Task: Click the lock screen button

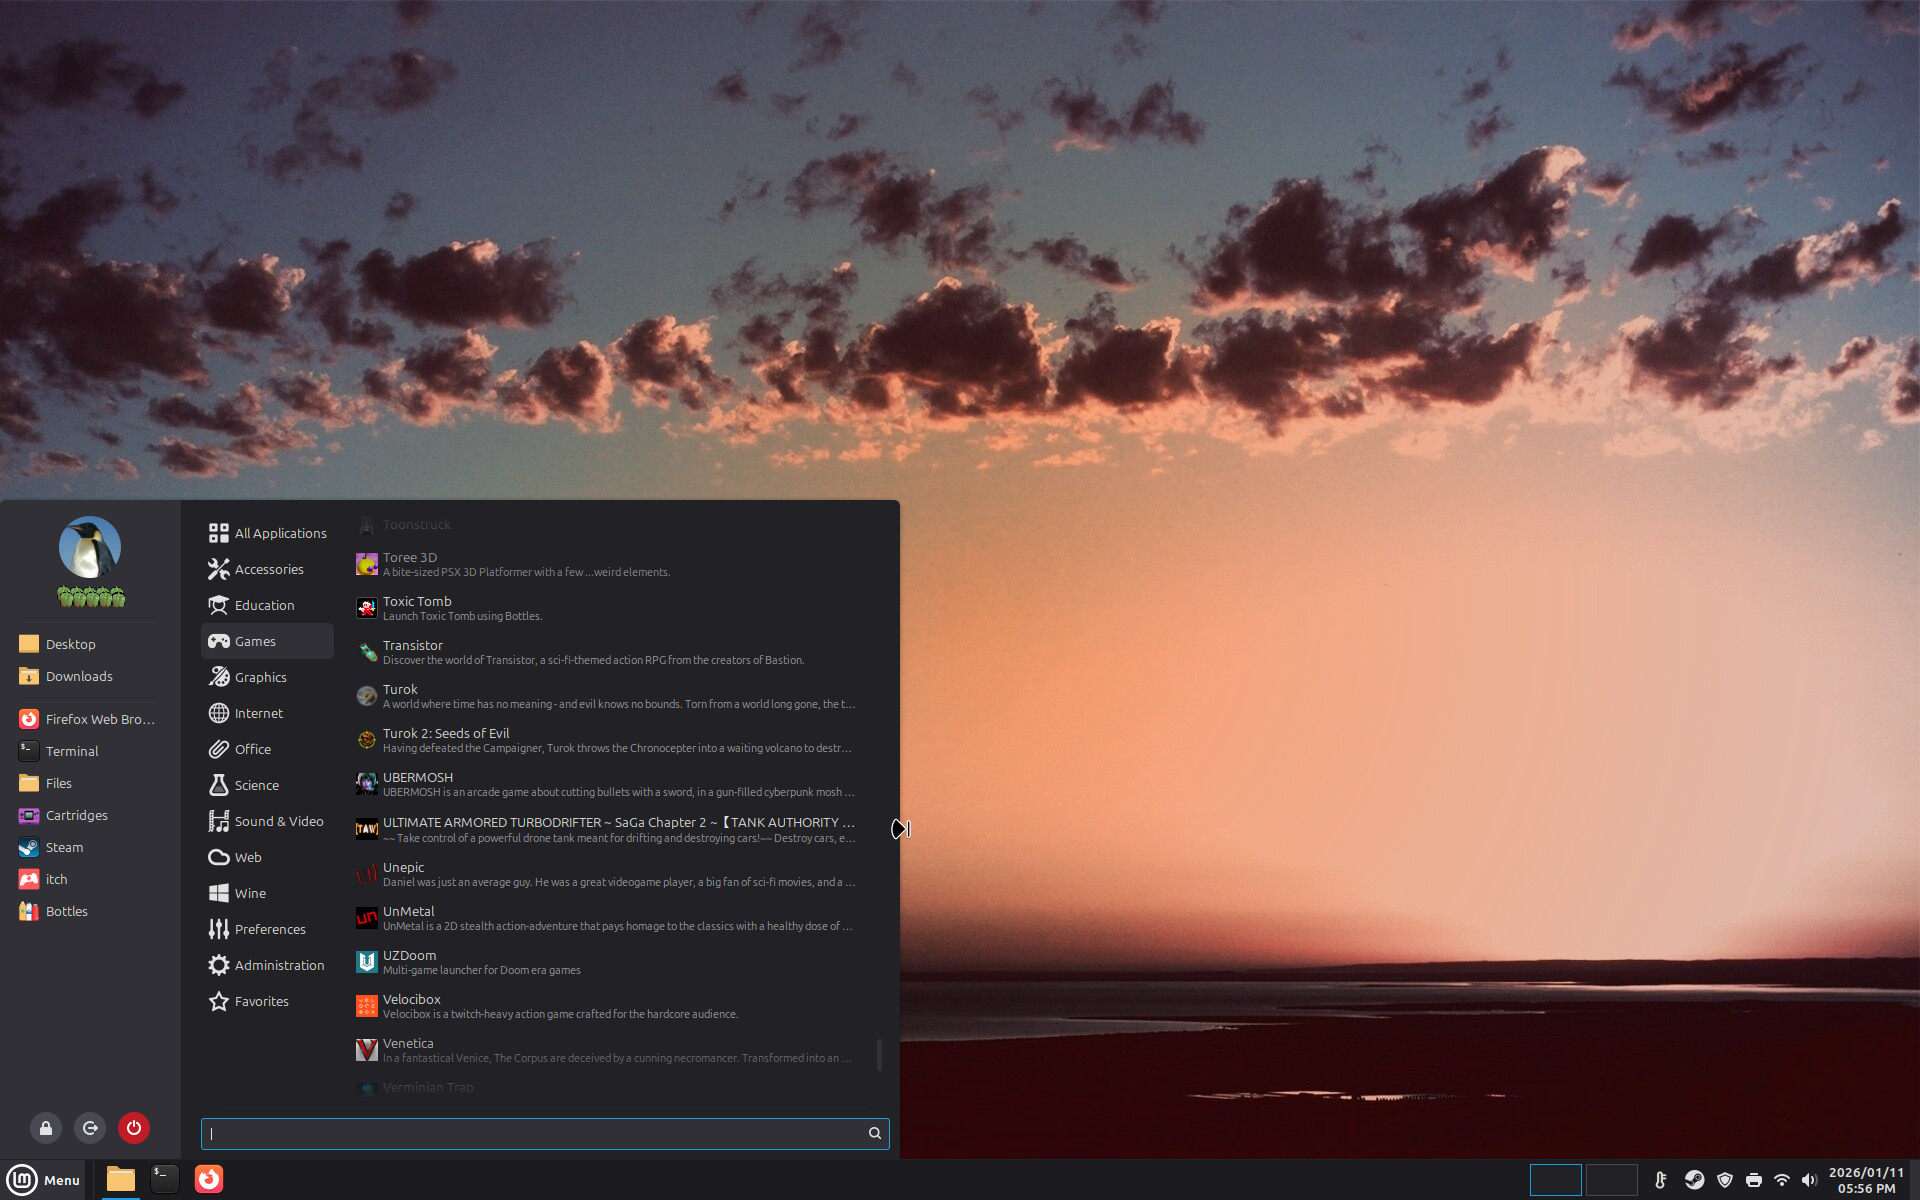Action: click(x=46, y=1128)
